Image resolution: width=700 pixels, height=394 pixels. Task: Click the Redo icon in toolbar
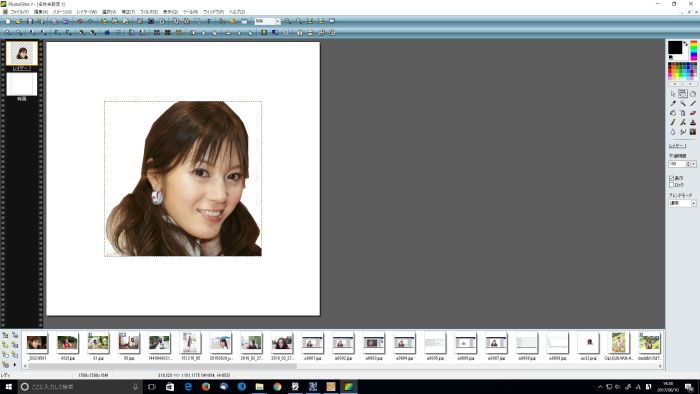(90, 21)
